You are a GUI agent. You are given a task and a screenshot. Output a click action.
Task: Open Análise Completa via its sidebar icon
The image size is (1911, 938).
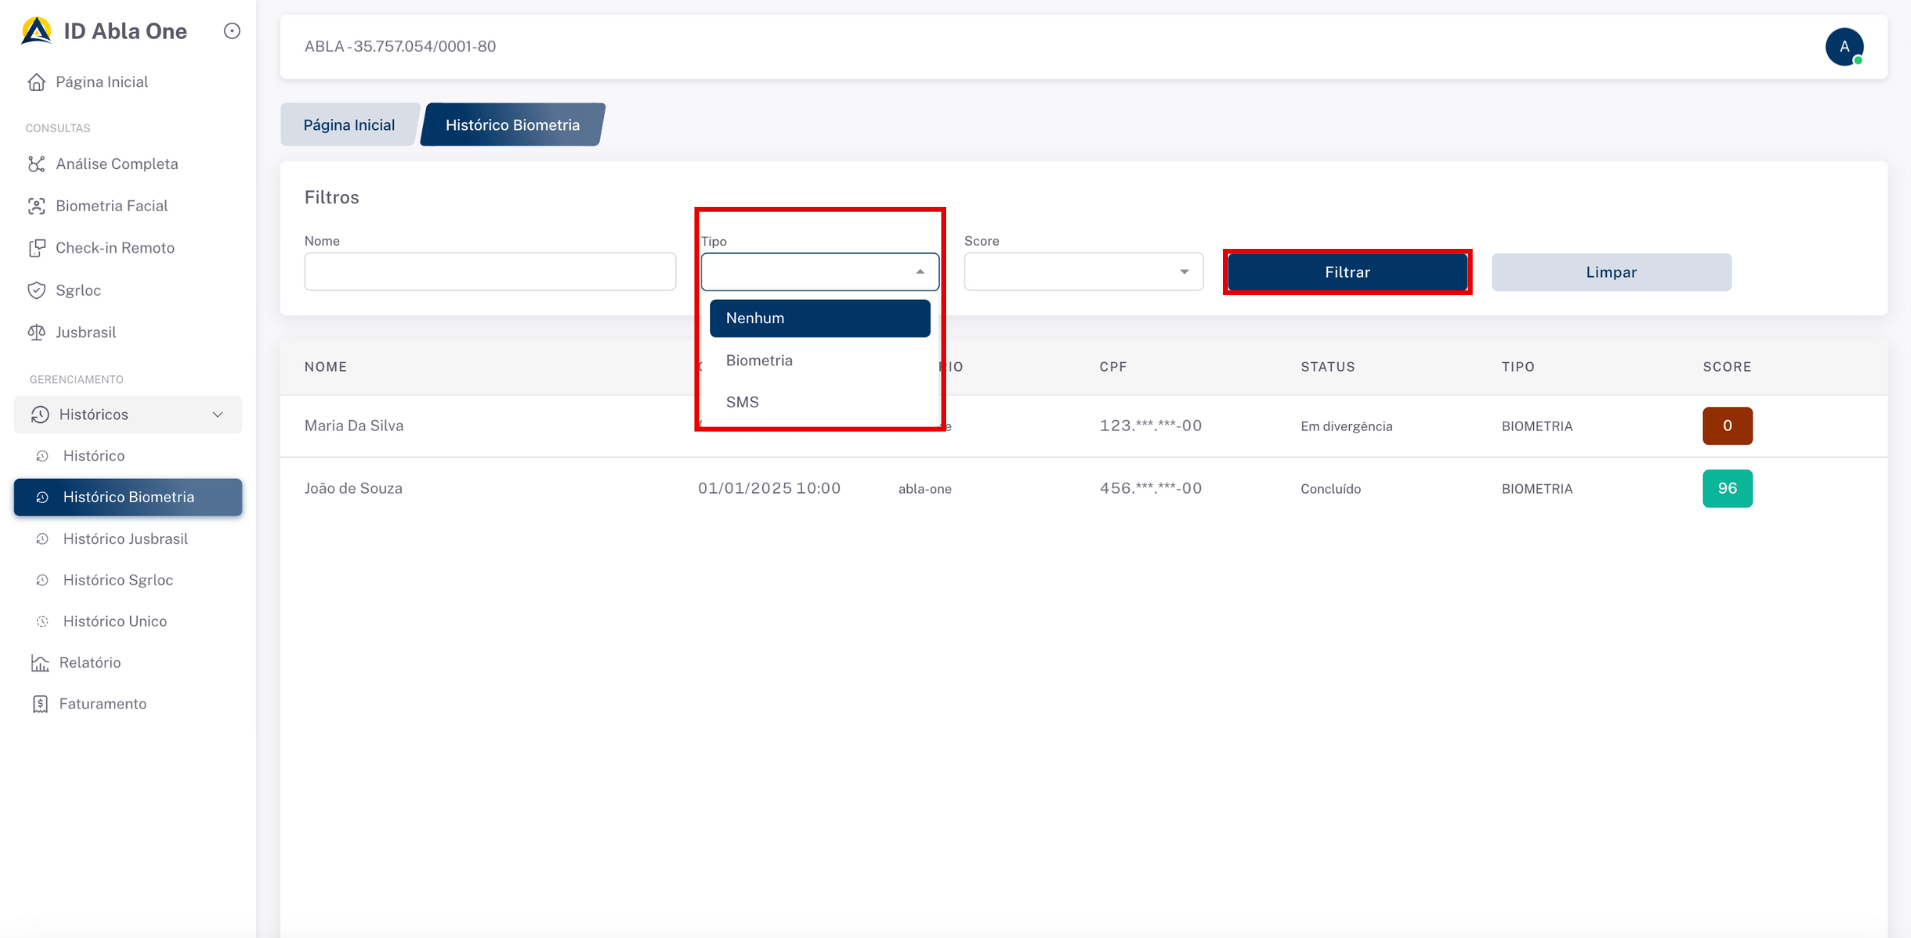[x=37, y=164]
